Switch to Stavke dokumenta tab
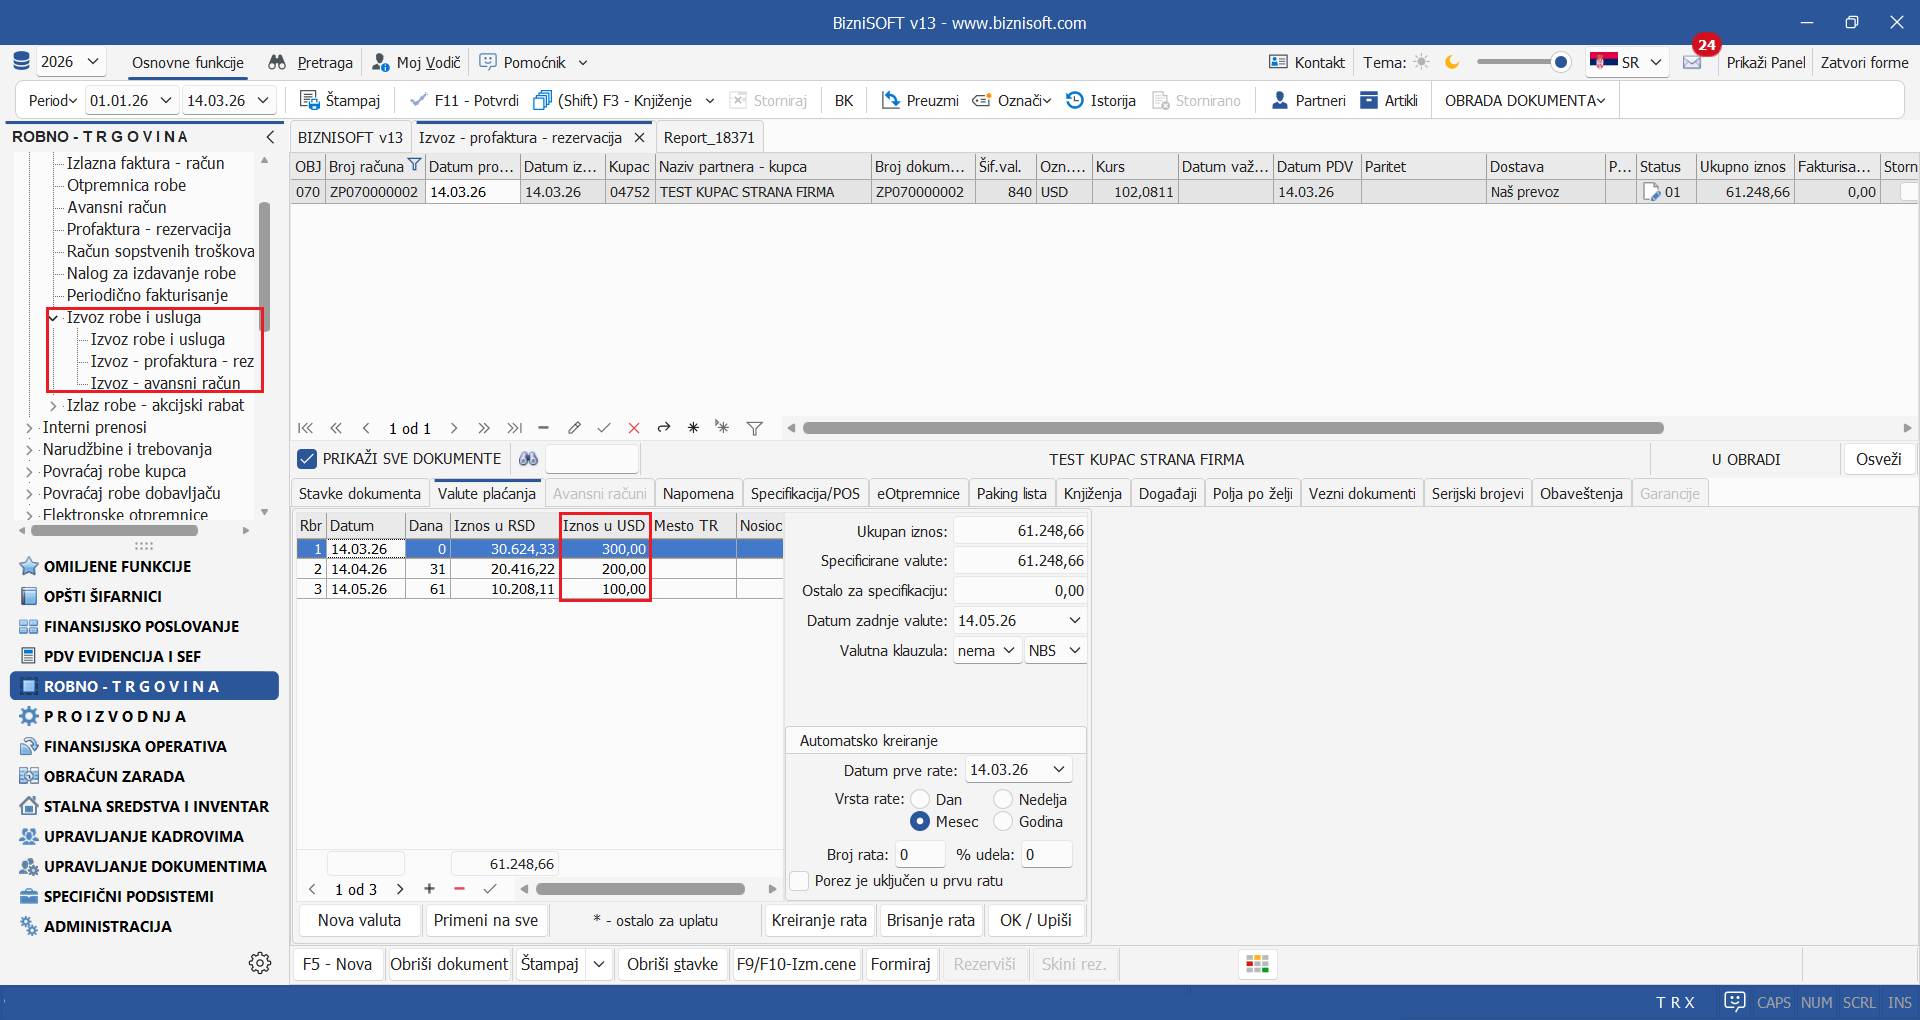1920x1020 pixels. (x=360, y=493)
